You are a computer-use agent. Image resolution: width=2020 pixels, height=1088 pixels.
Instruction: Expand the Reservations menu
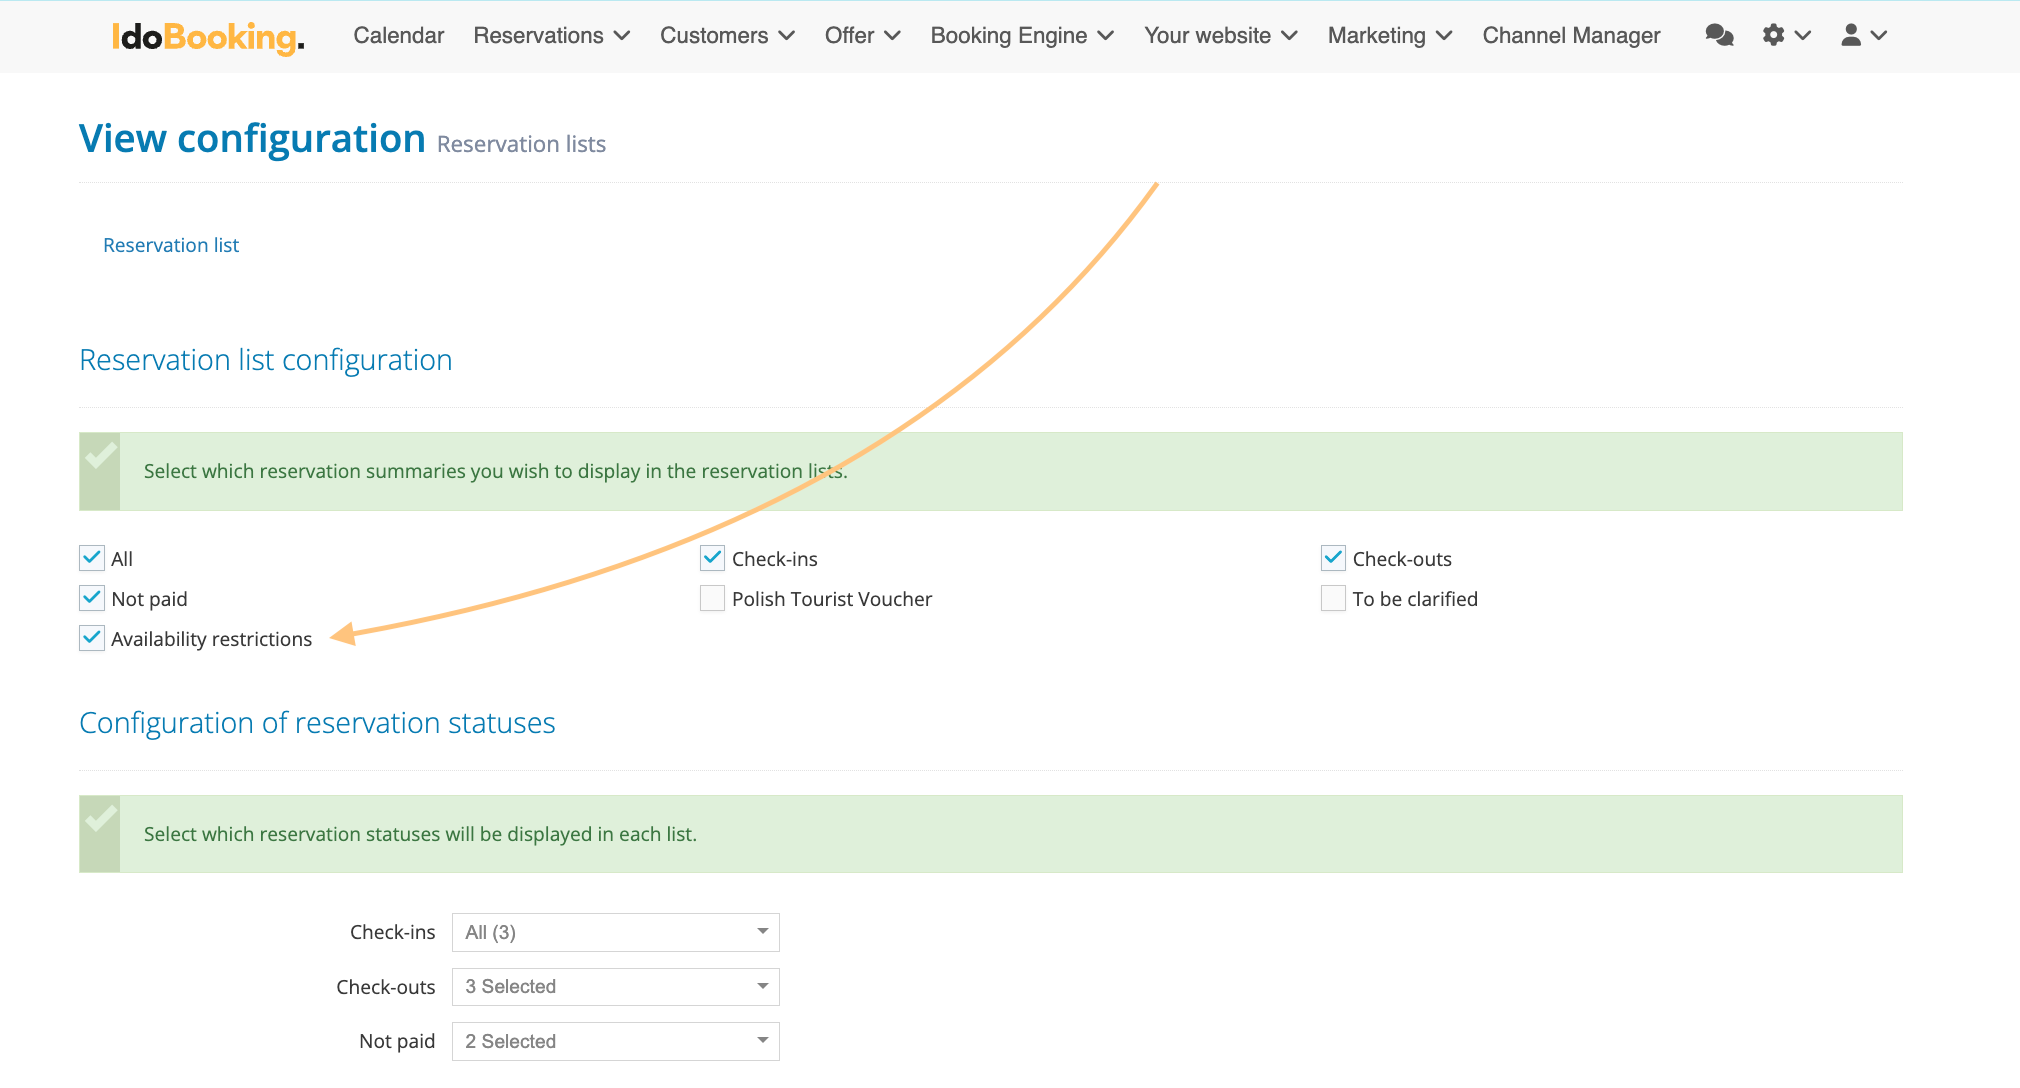[551, 36]
